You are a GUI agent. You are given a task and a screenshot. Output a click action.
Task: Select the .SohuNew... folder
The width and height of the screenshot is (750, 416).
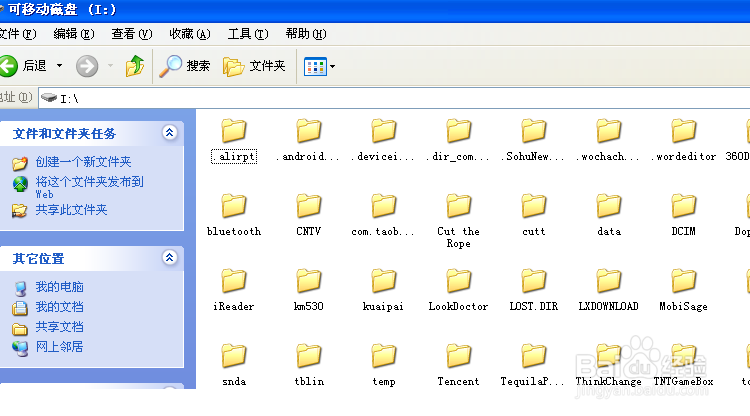point(533,141)
